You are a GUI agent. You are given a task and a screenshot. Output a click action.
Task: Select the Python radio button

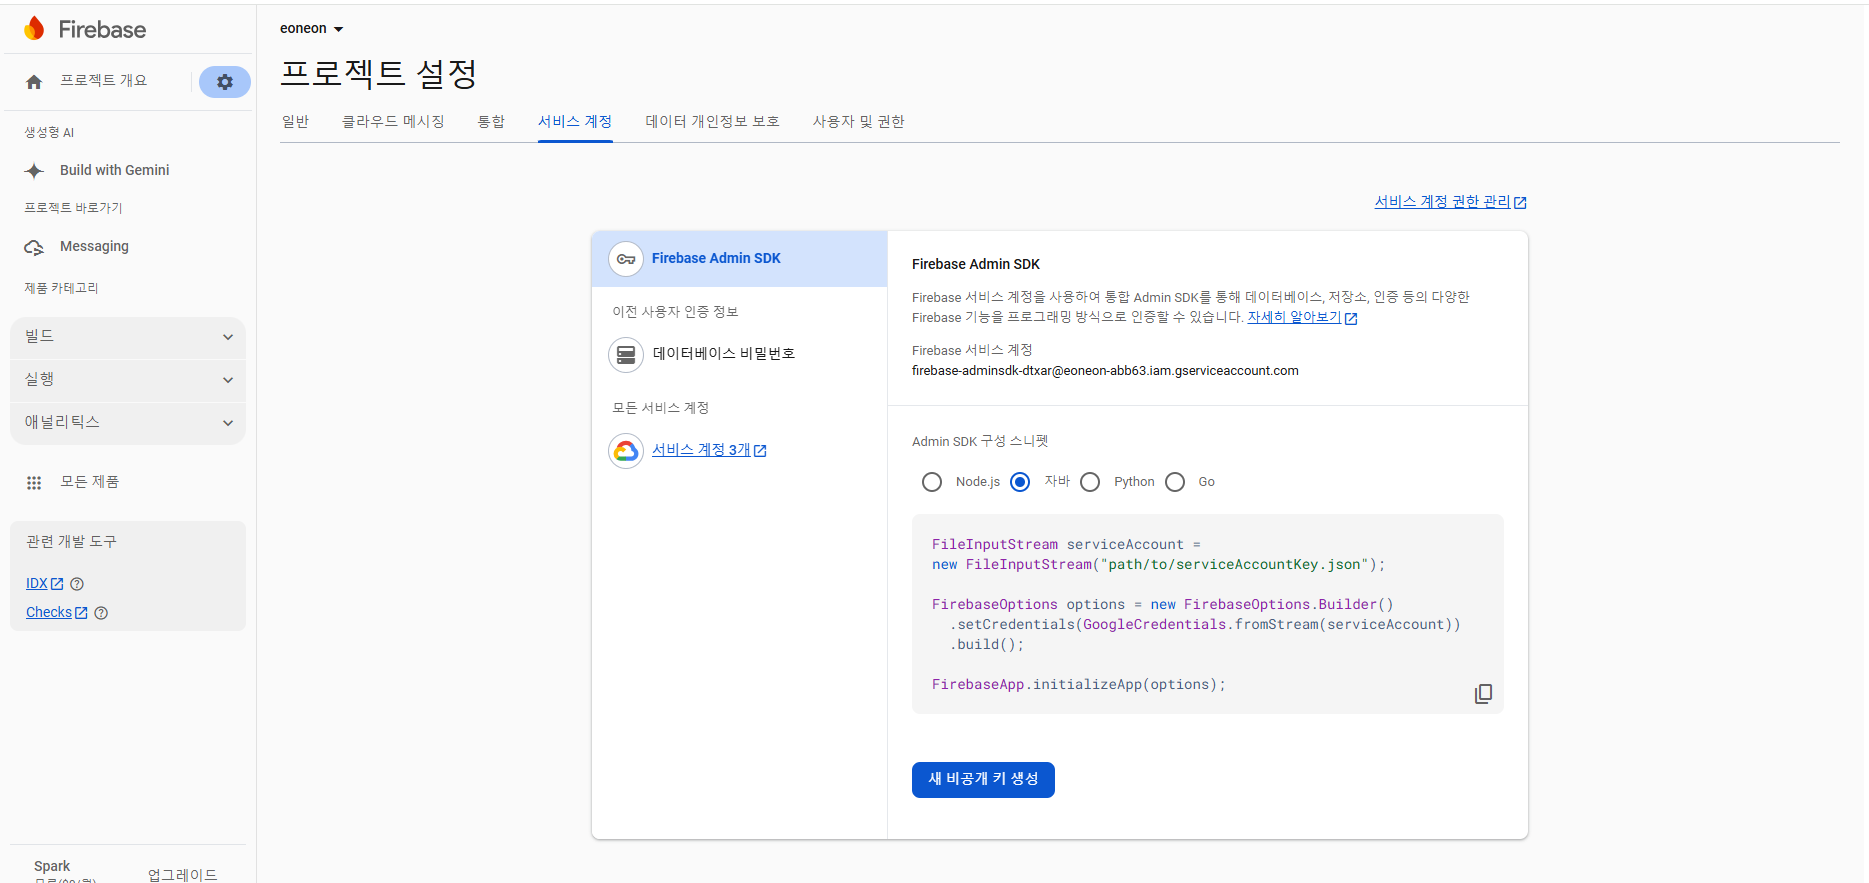1090,482
